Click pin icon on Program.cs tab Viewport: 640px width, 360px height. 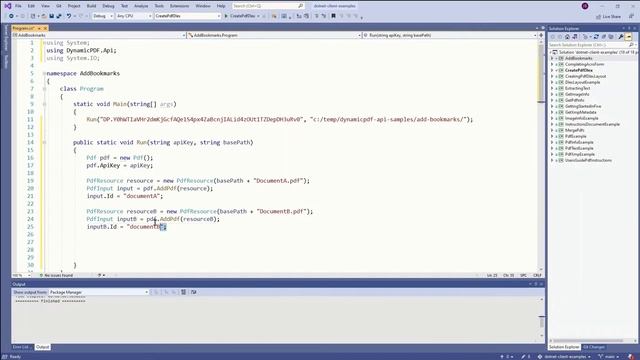pos(39,28)
